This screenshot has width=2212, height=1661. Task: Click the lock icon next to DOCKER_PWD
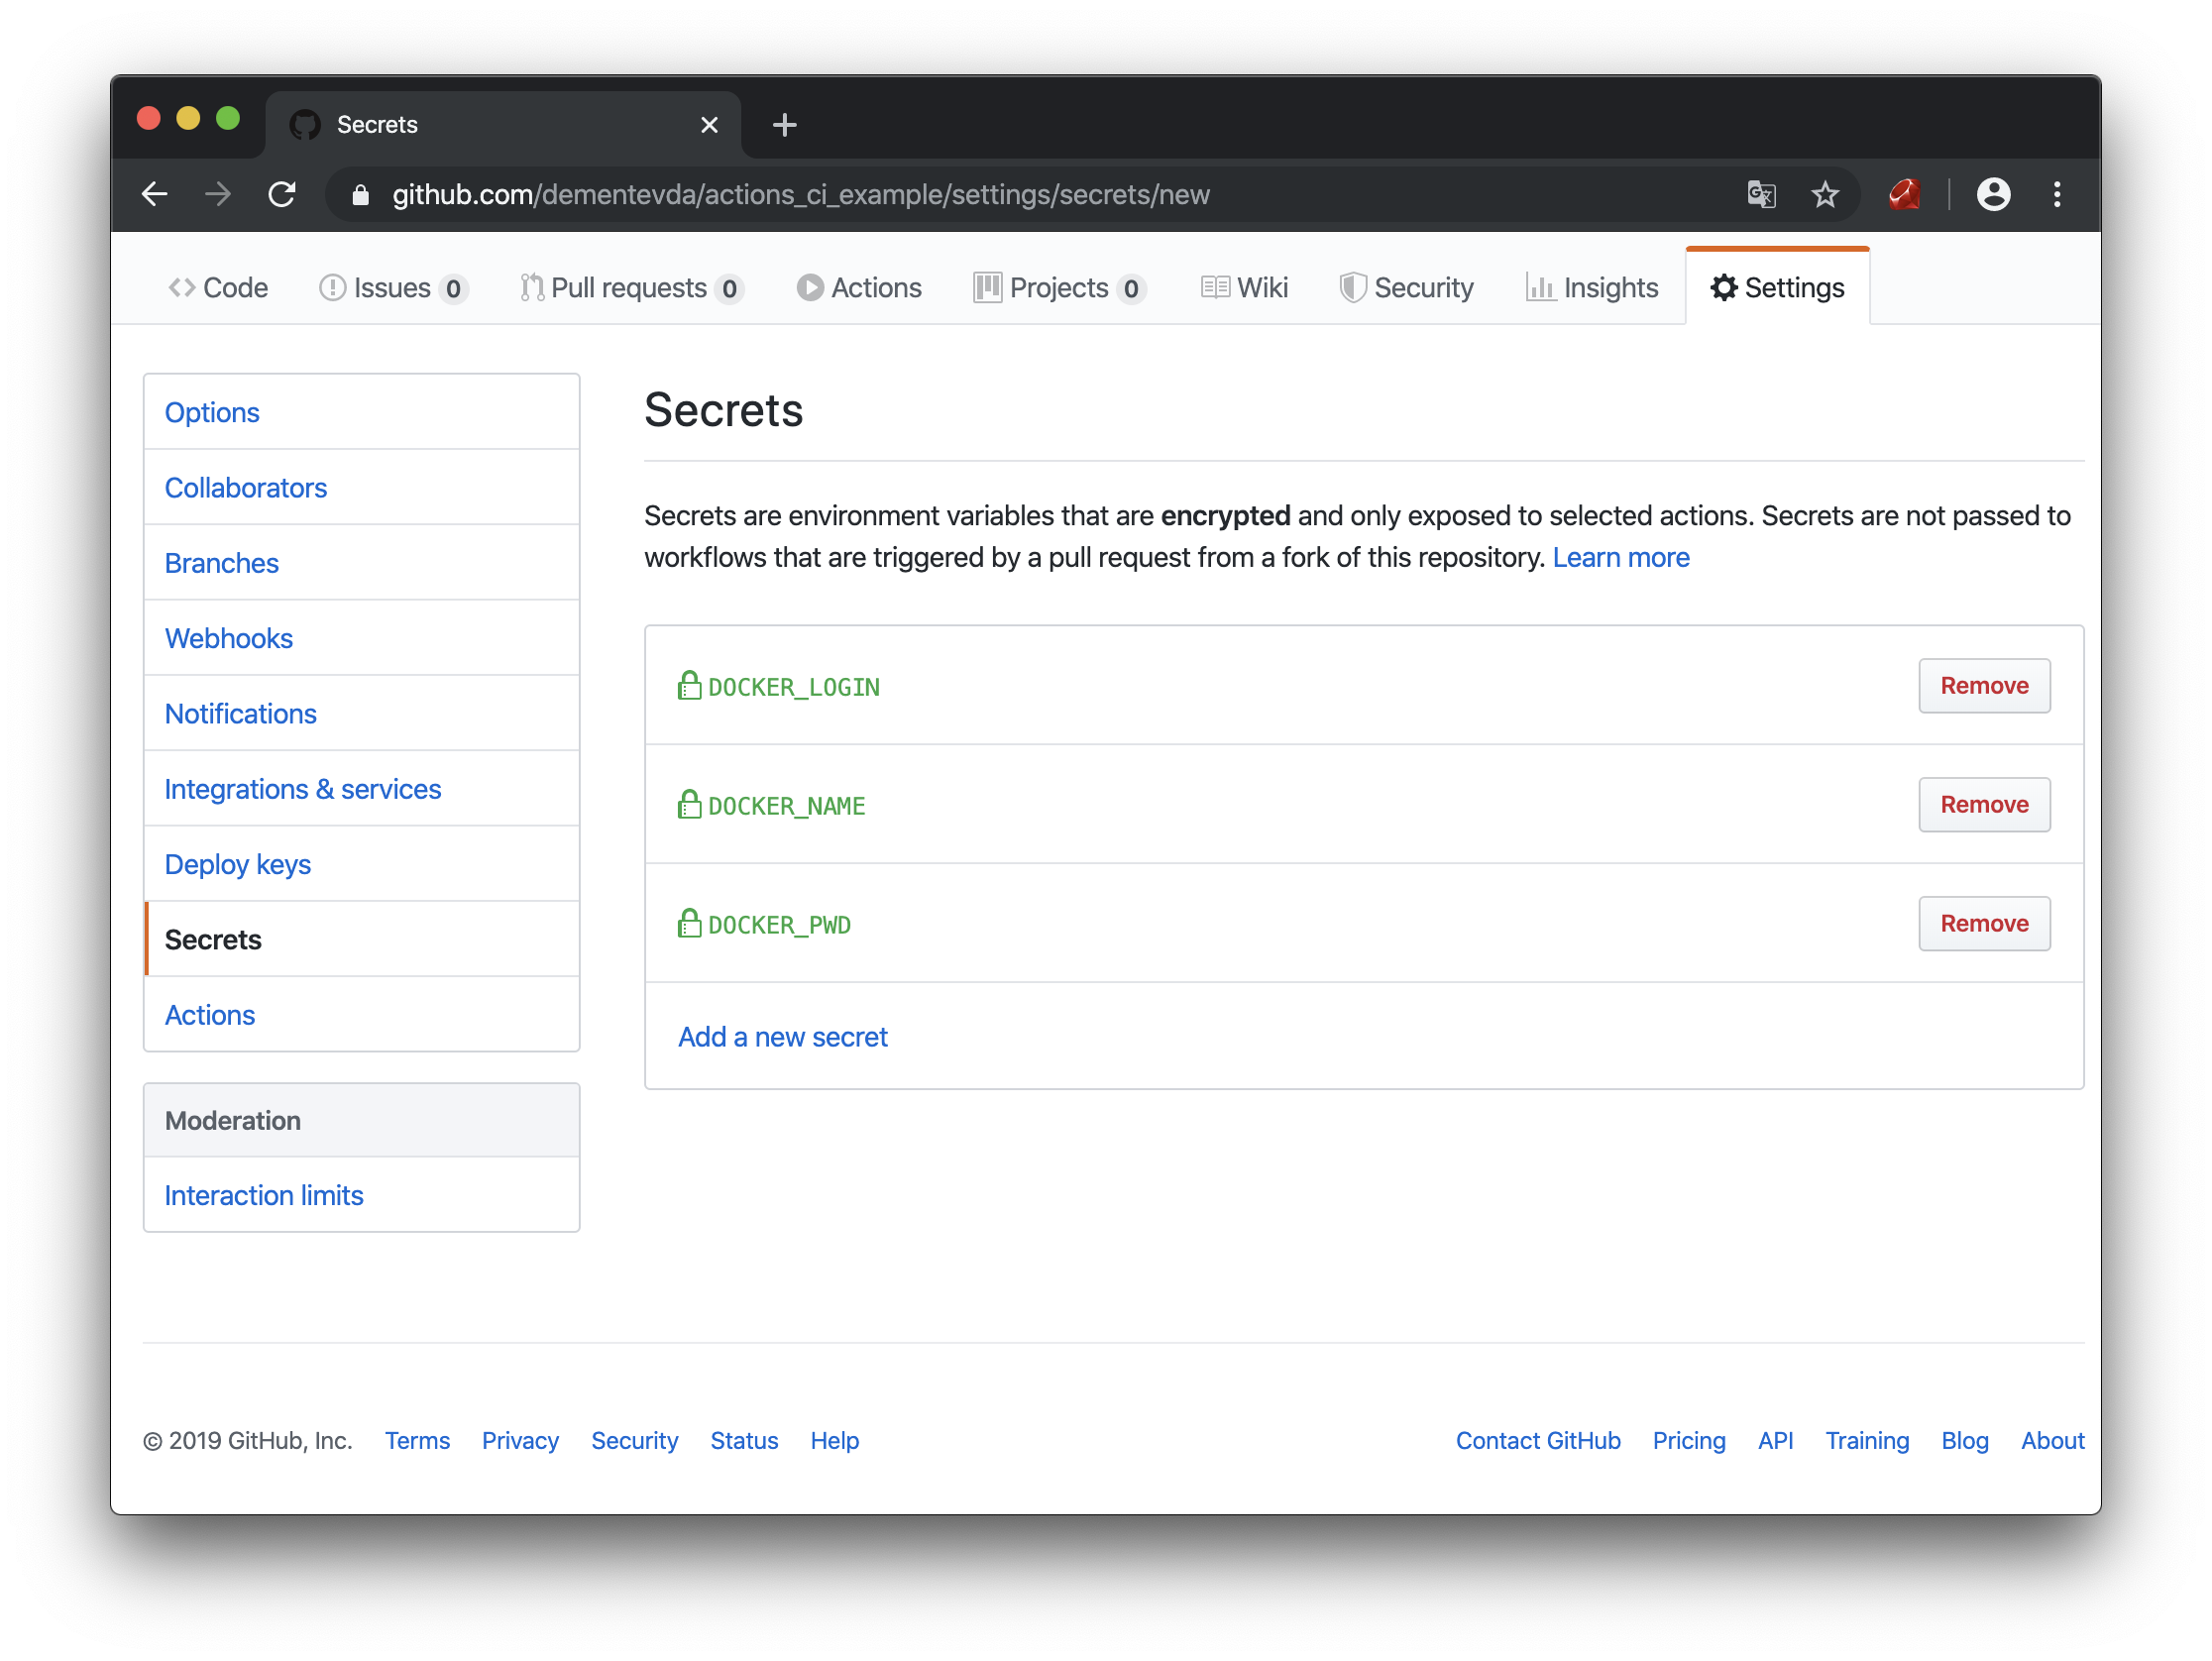[x=688, y=923]
